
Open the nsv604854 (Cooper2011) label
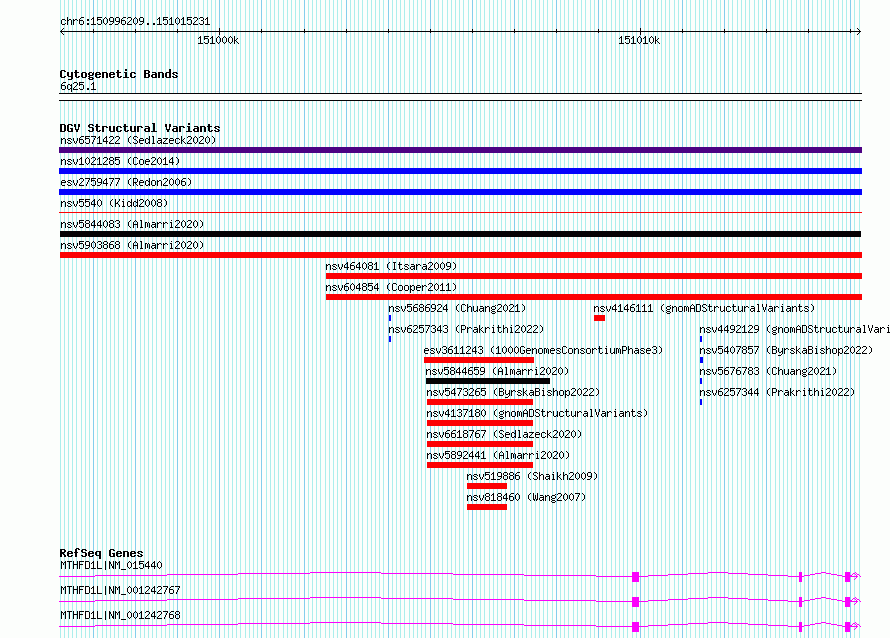tap(391, 287)
